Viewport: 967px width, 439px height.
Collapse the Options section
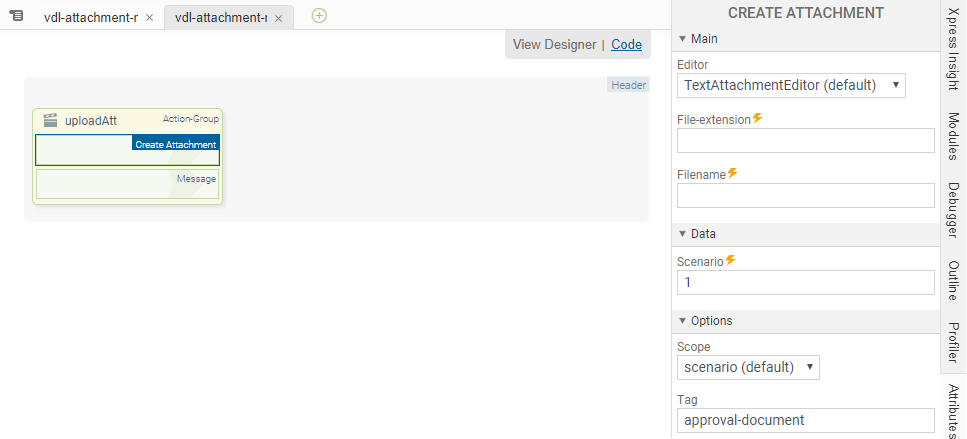point(683,321)
